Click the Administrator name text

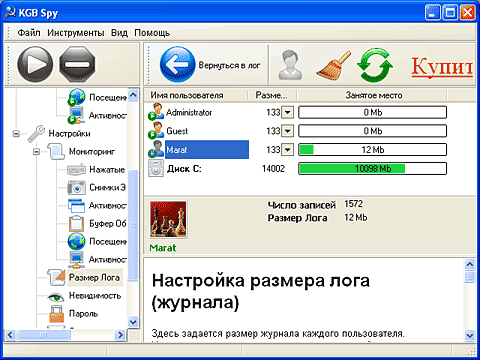pyautogui.click(x=189, y=113)
